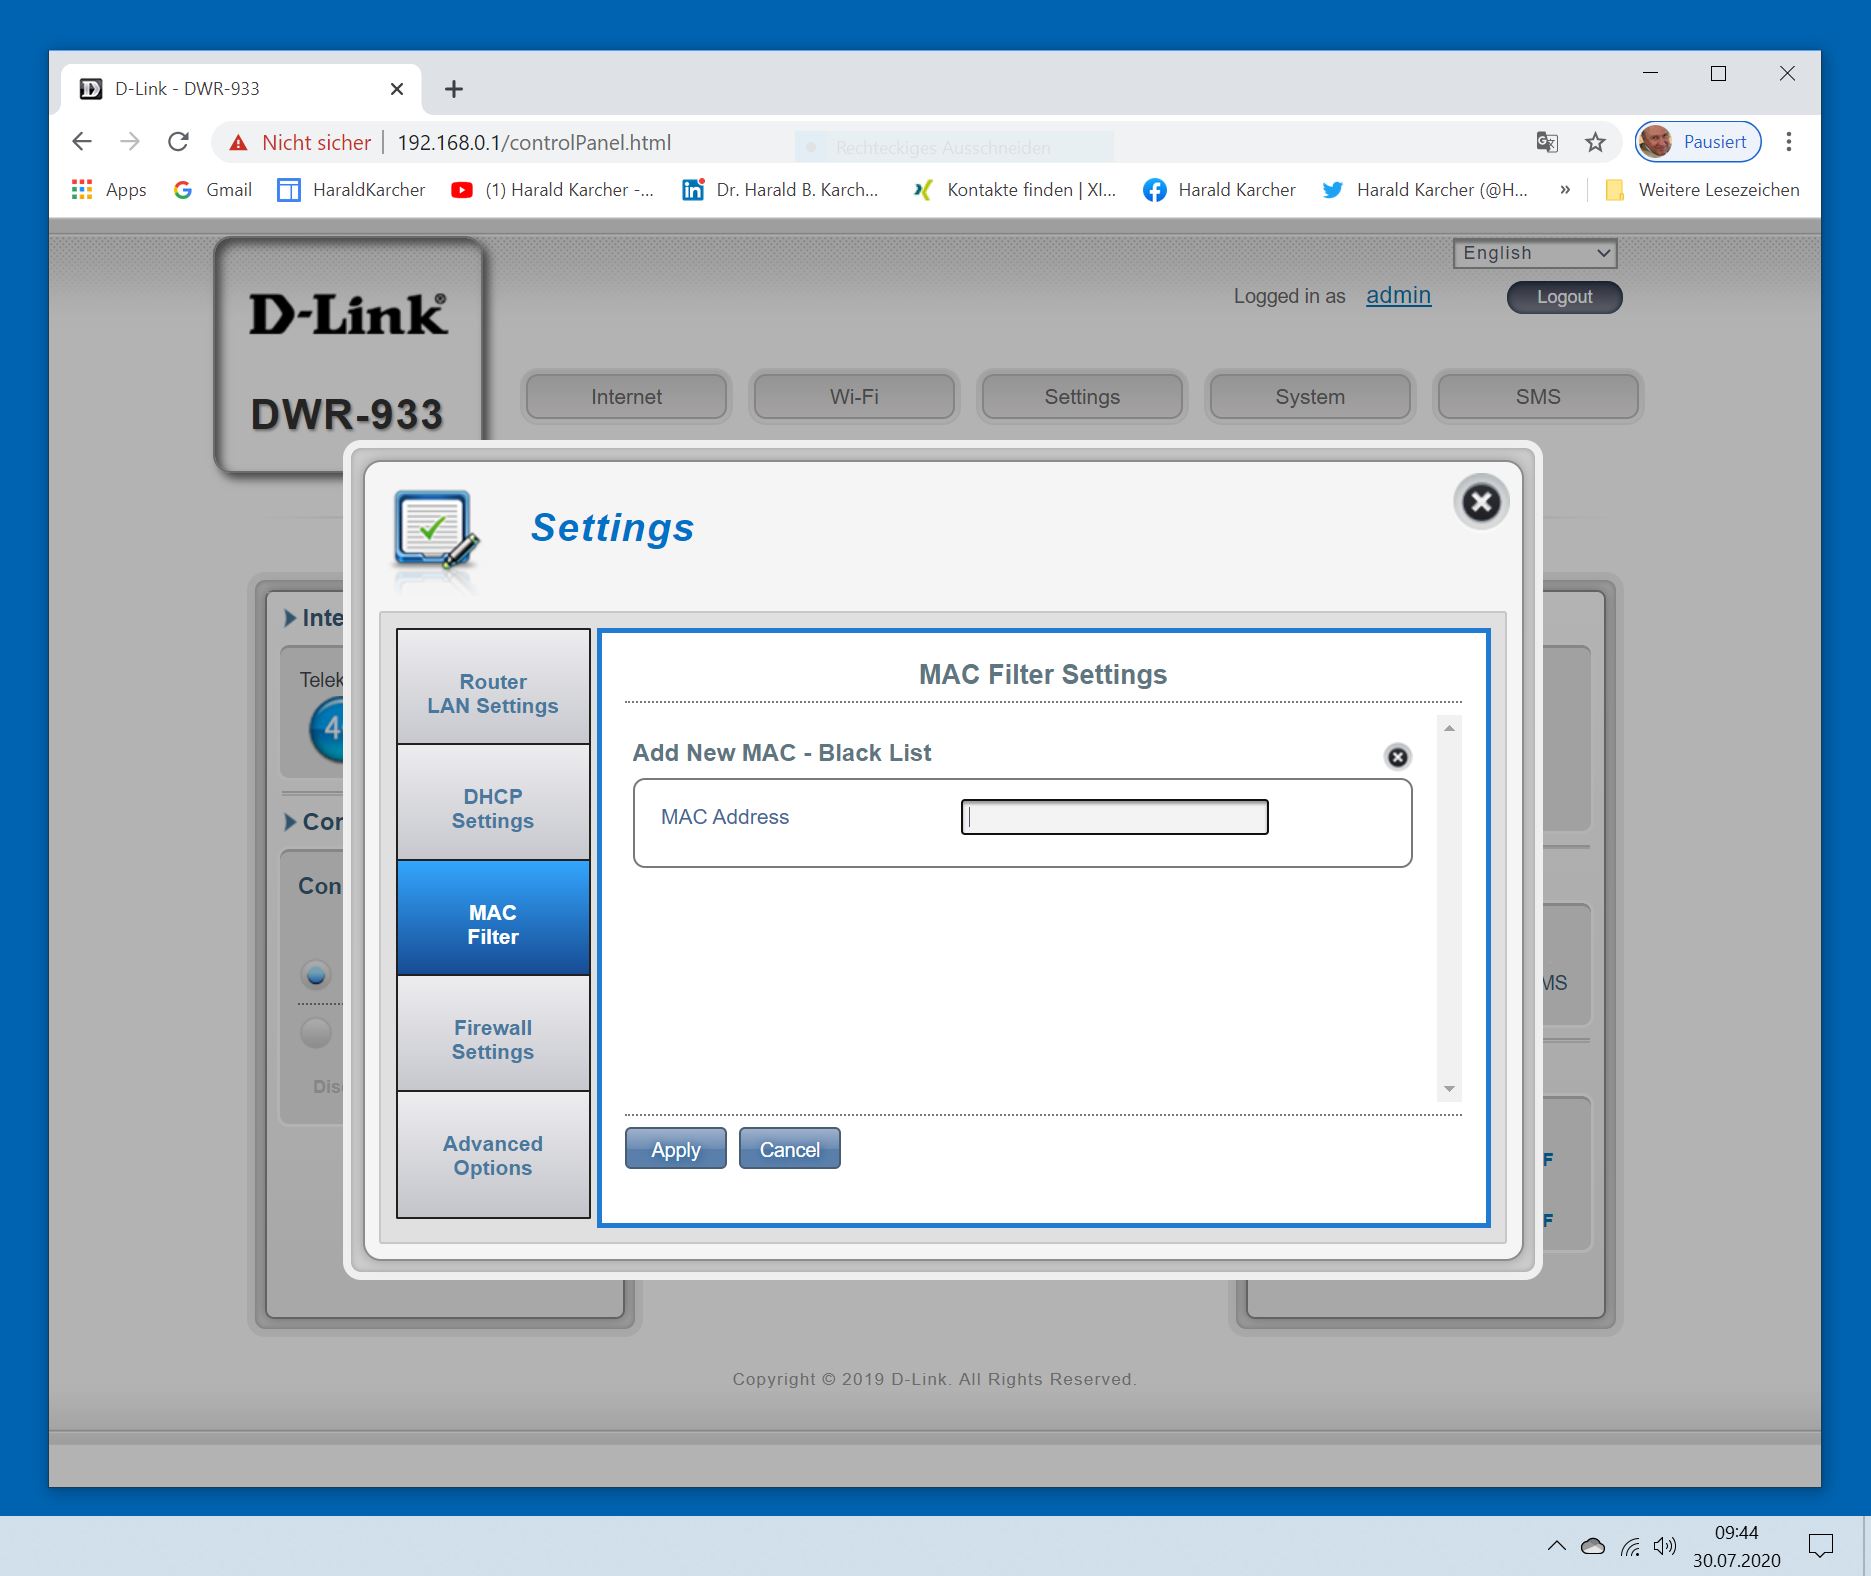Select Firewall Settings in sidebar
The image size is (1871, 1576).
click(493, 1033)
